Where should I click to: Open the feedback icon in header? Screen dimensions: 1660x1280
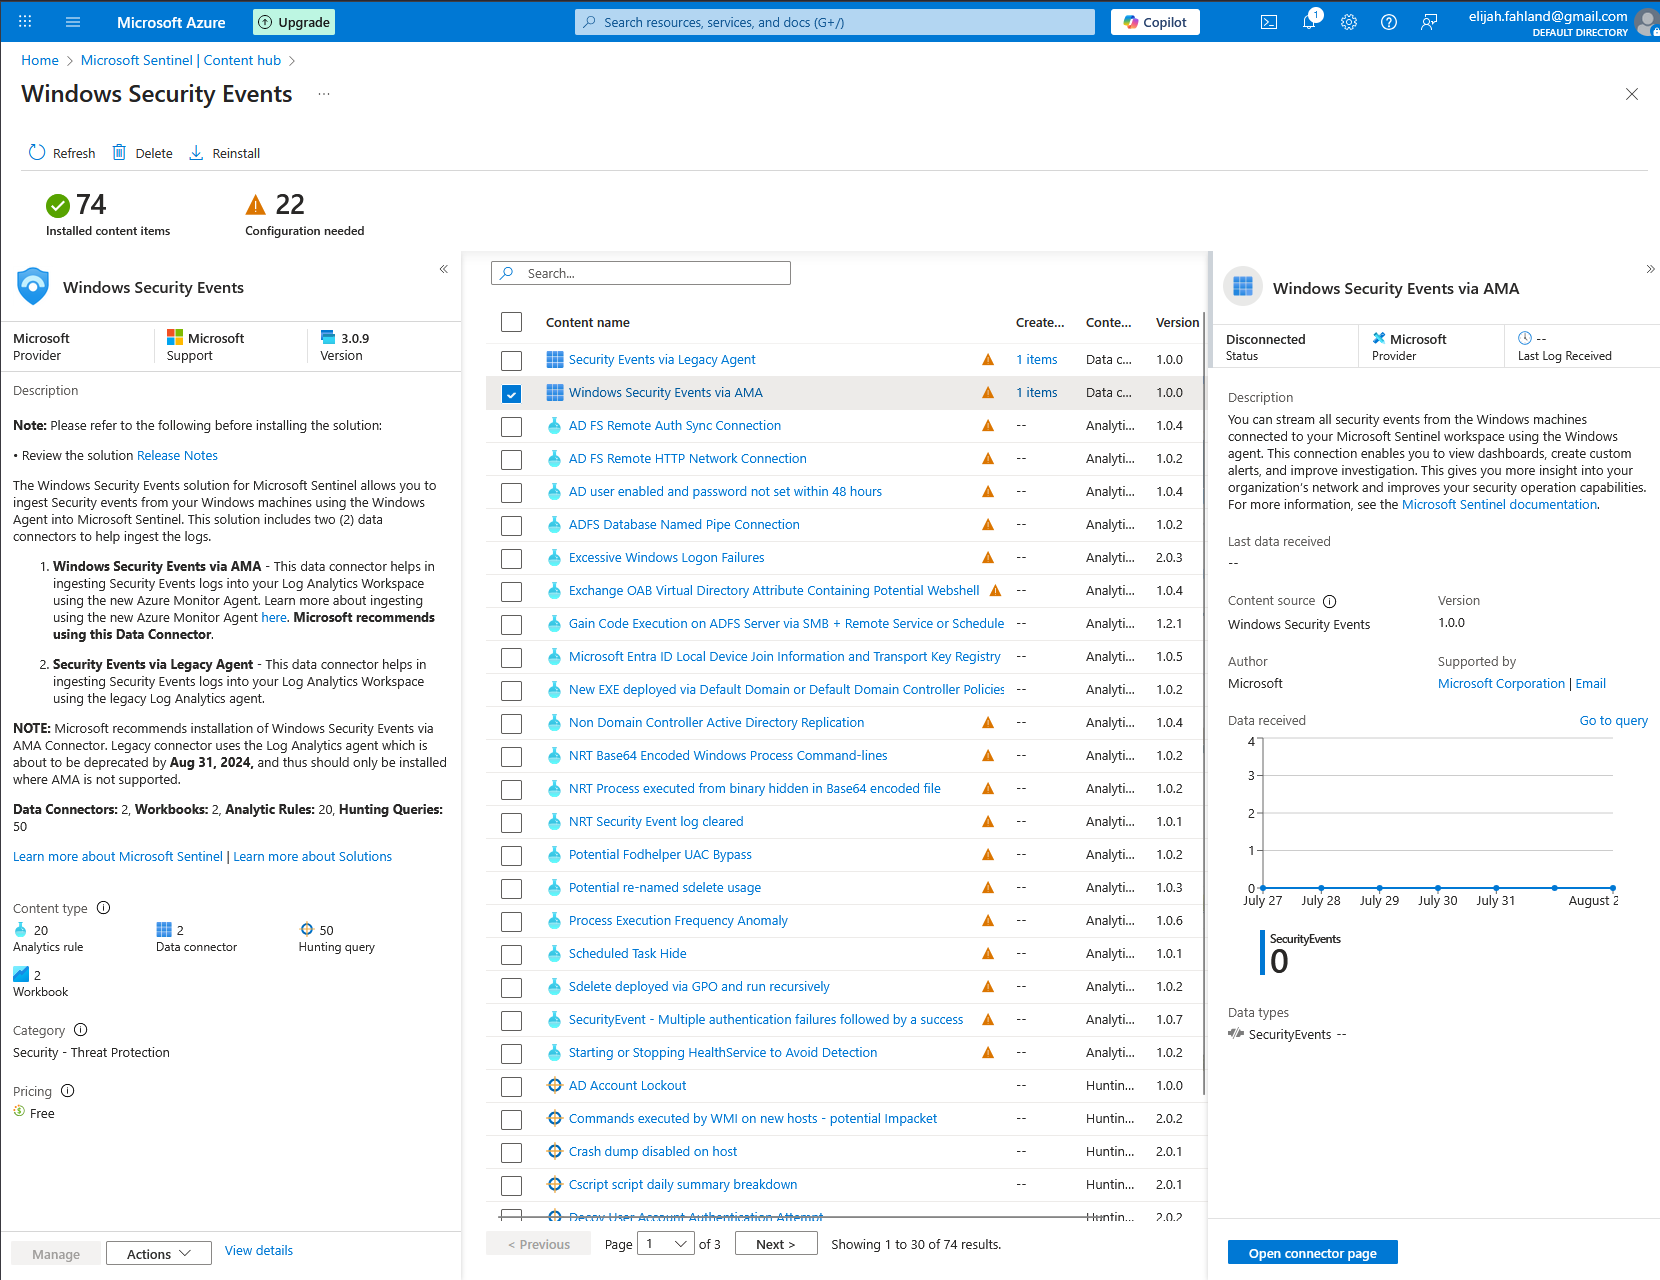click(x=1429, y=22)
